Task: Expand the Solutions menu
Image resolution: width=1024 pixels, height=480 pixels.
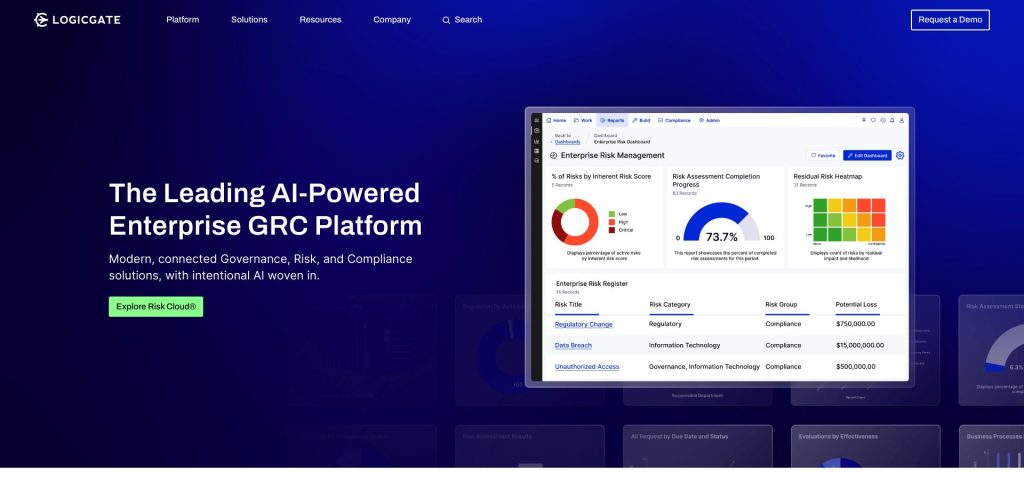Action: [x=249, y=20]
